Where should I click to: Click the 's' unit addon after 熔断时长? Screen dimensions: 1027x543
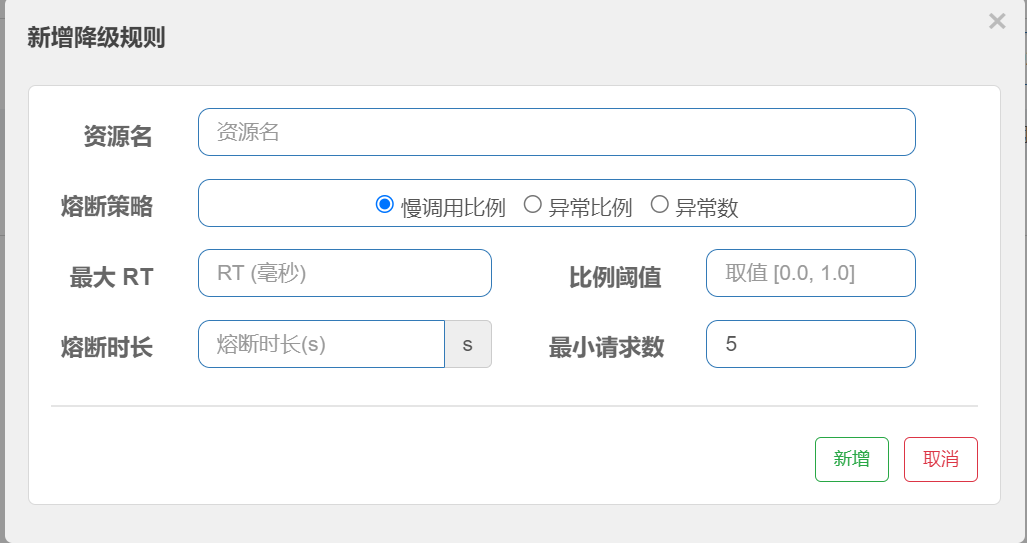coord(468,344)
